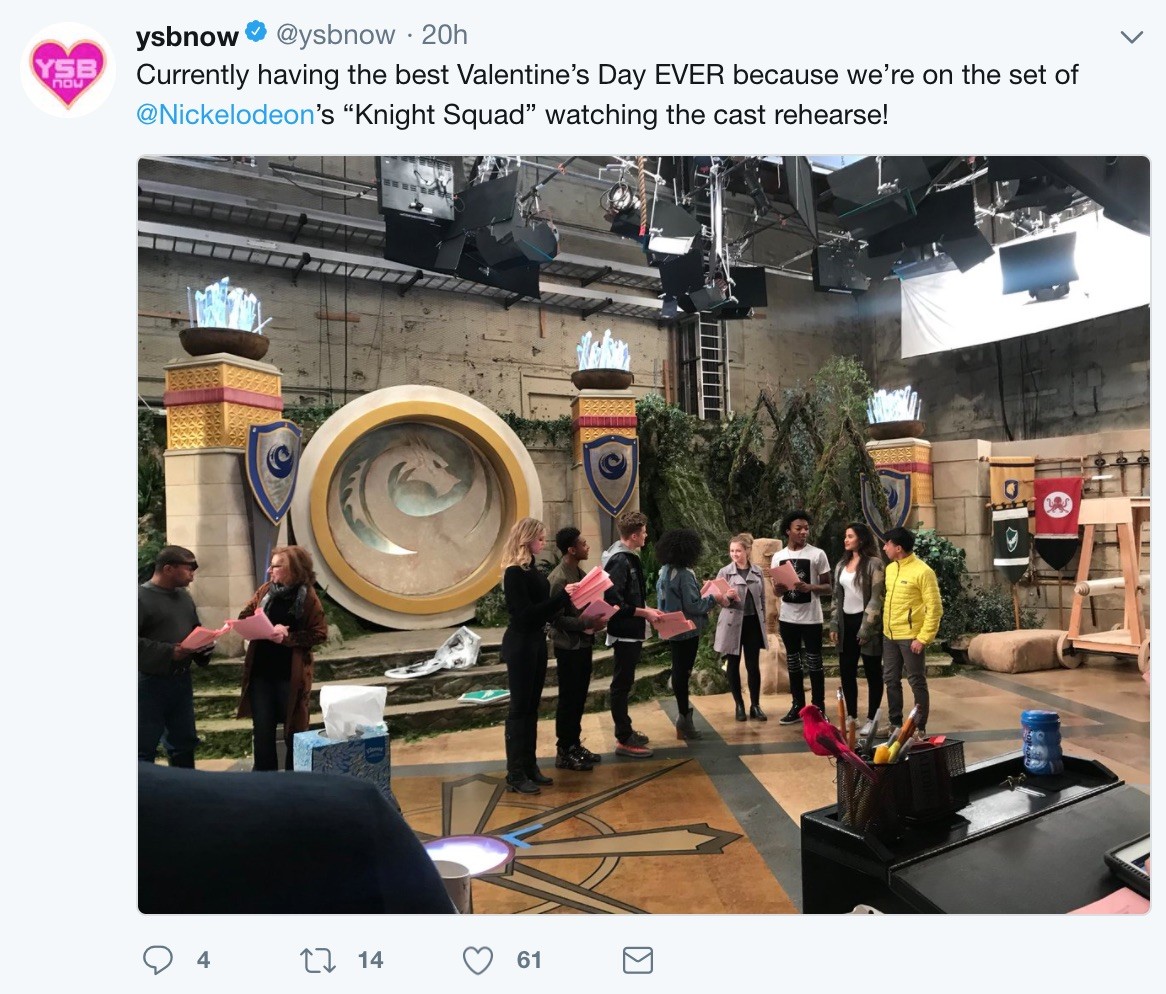Click the blue verified badge

(x=256, y=33)
